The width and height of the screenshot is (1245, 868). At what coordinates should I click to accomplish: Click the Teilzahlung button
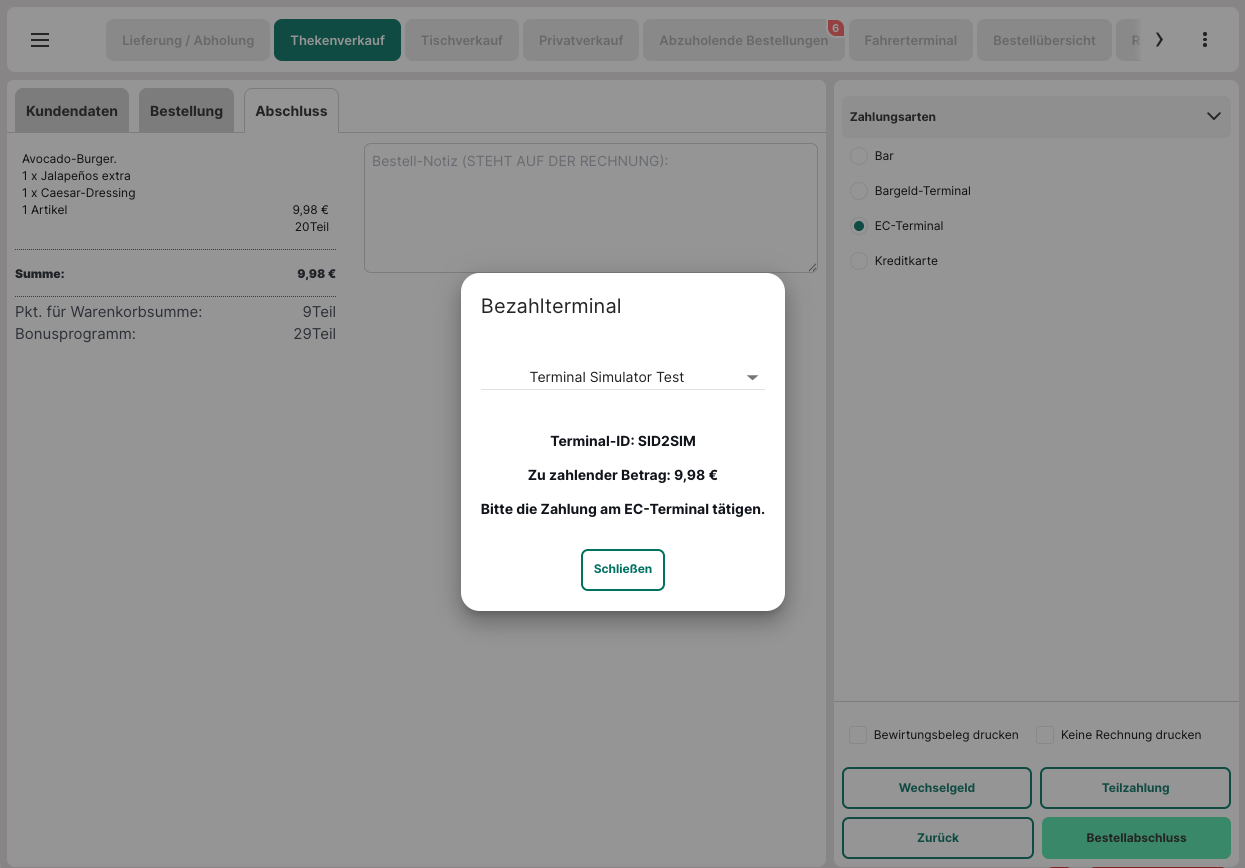pyautogui.click(x=1135, y=788)
